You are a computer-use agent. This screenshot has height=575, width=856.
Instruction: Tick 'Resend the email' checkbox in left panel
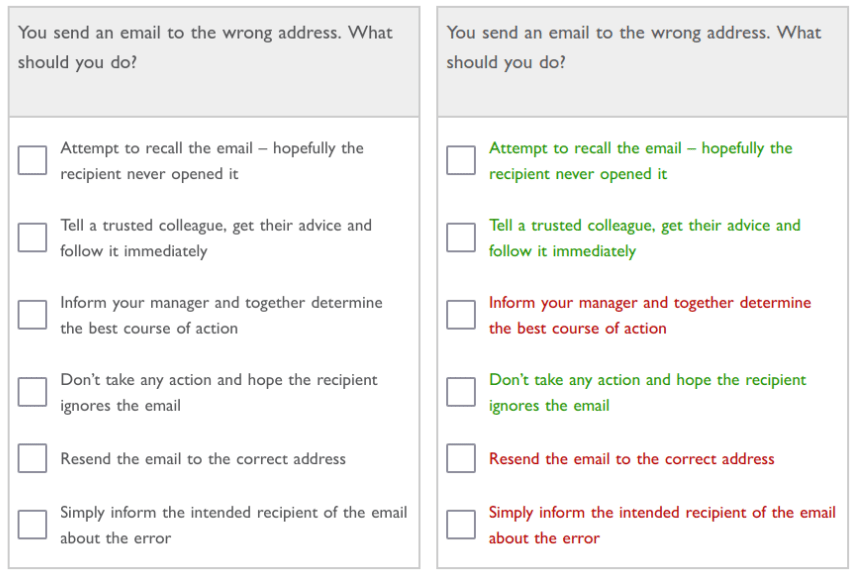coord(32,458)
